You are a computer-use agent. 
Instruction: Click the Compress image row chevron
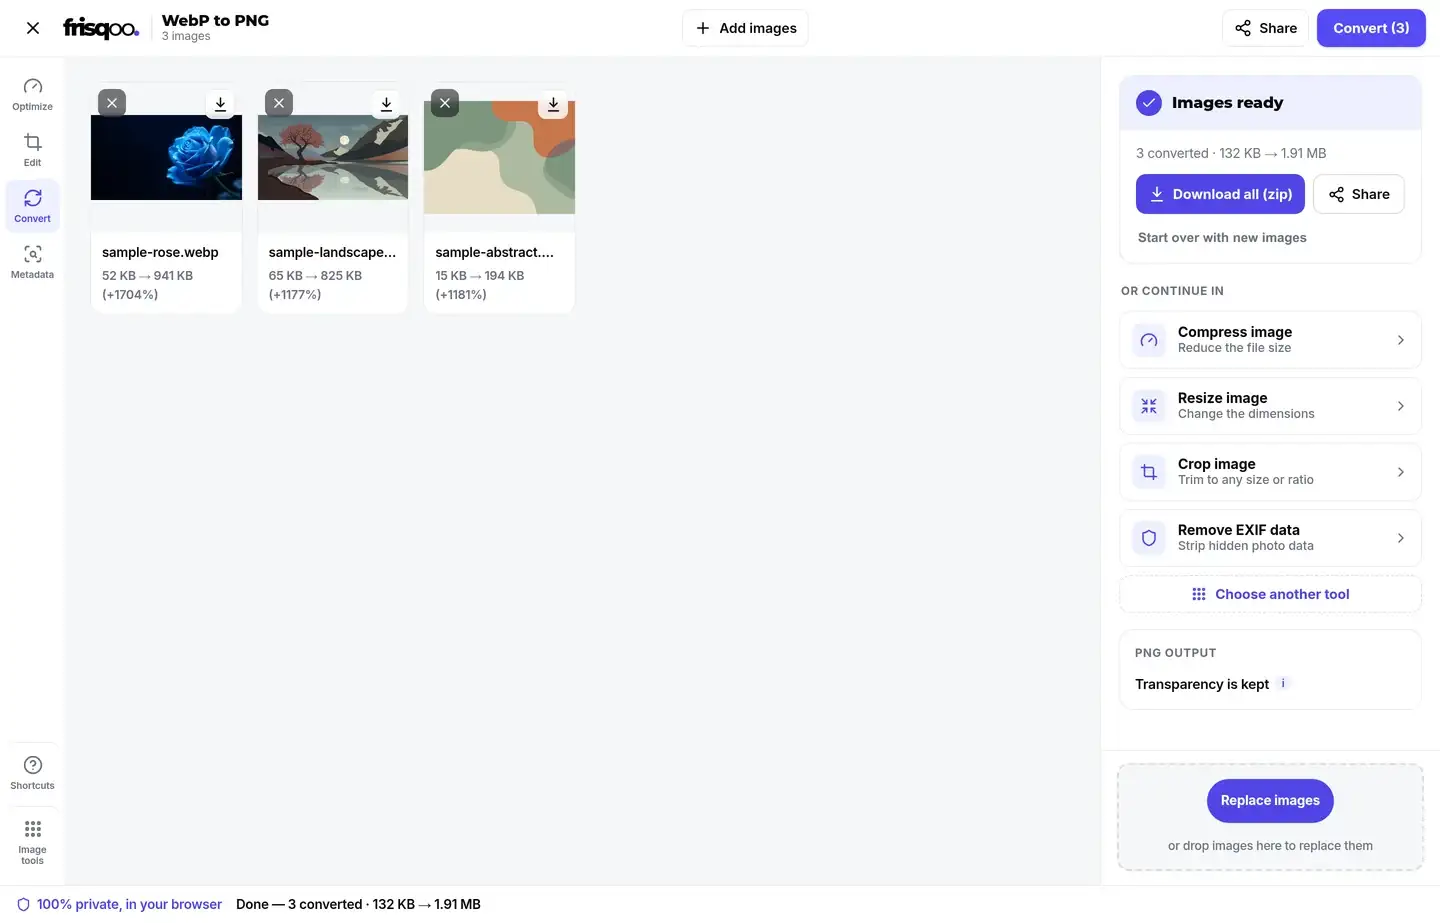click(x=1400, y=340)
